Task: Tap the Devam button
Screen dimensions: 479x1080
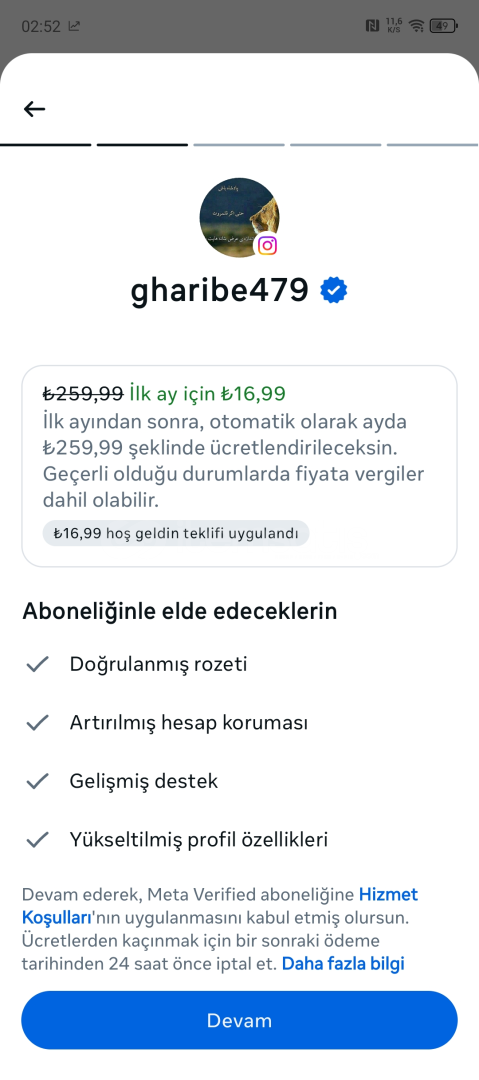Action: tap(239, 1020)
